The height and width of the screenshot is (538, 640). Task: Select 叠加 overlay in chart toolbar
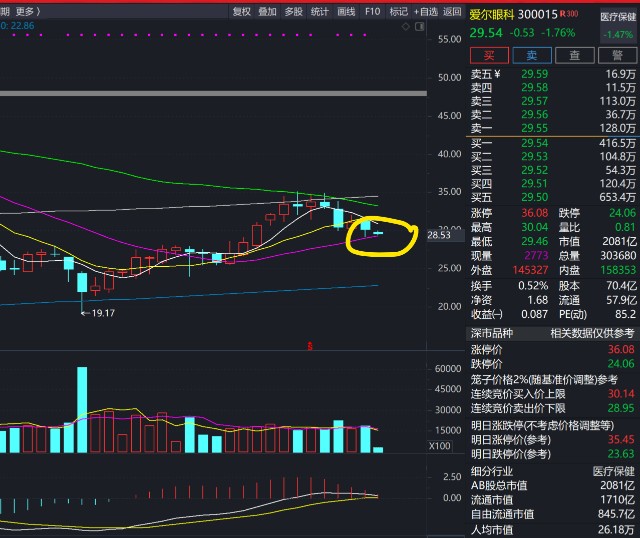(267, 12)
